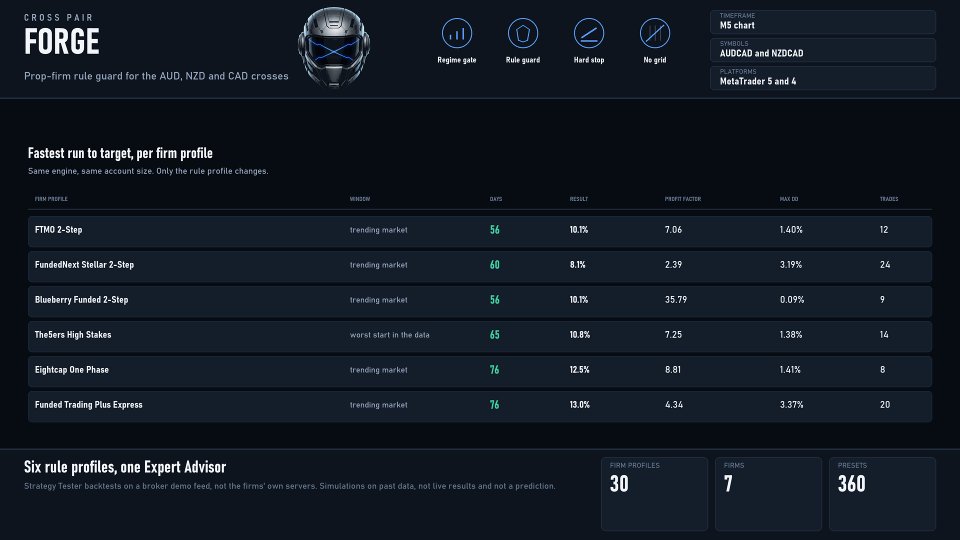Select the Funded Trading Plus Express row name
Viewport: 960px width, 540px height.
tap(88, 404)
